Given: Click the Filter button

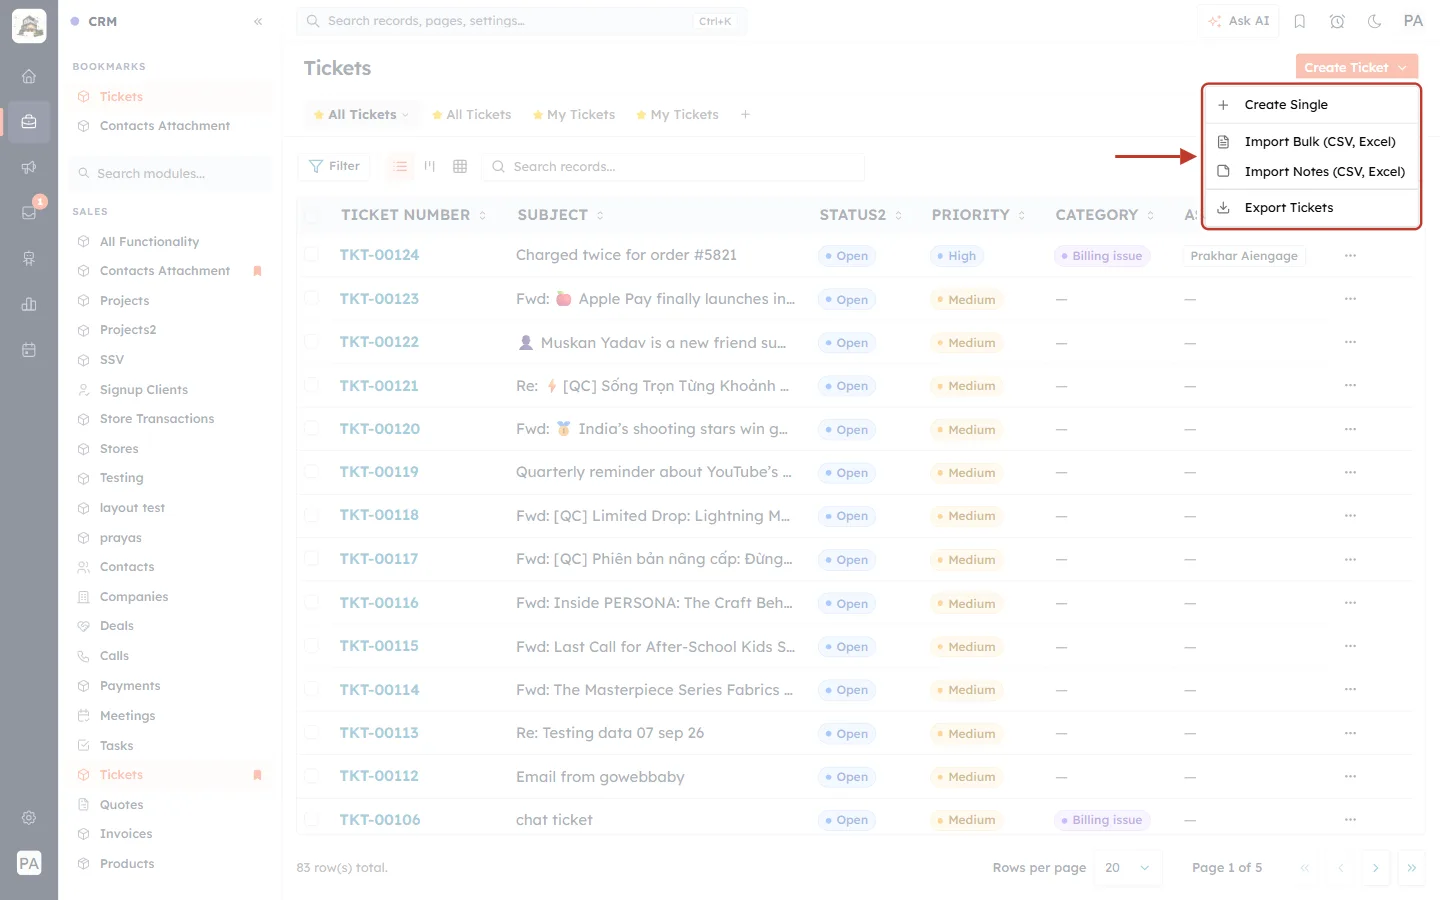Looking at the screenshot, I should 334,166.
